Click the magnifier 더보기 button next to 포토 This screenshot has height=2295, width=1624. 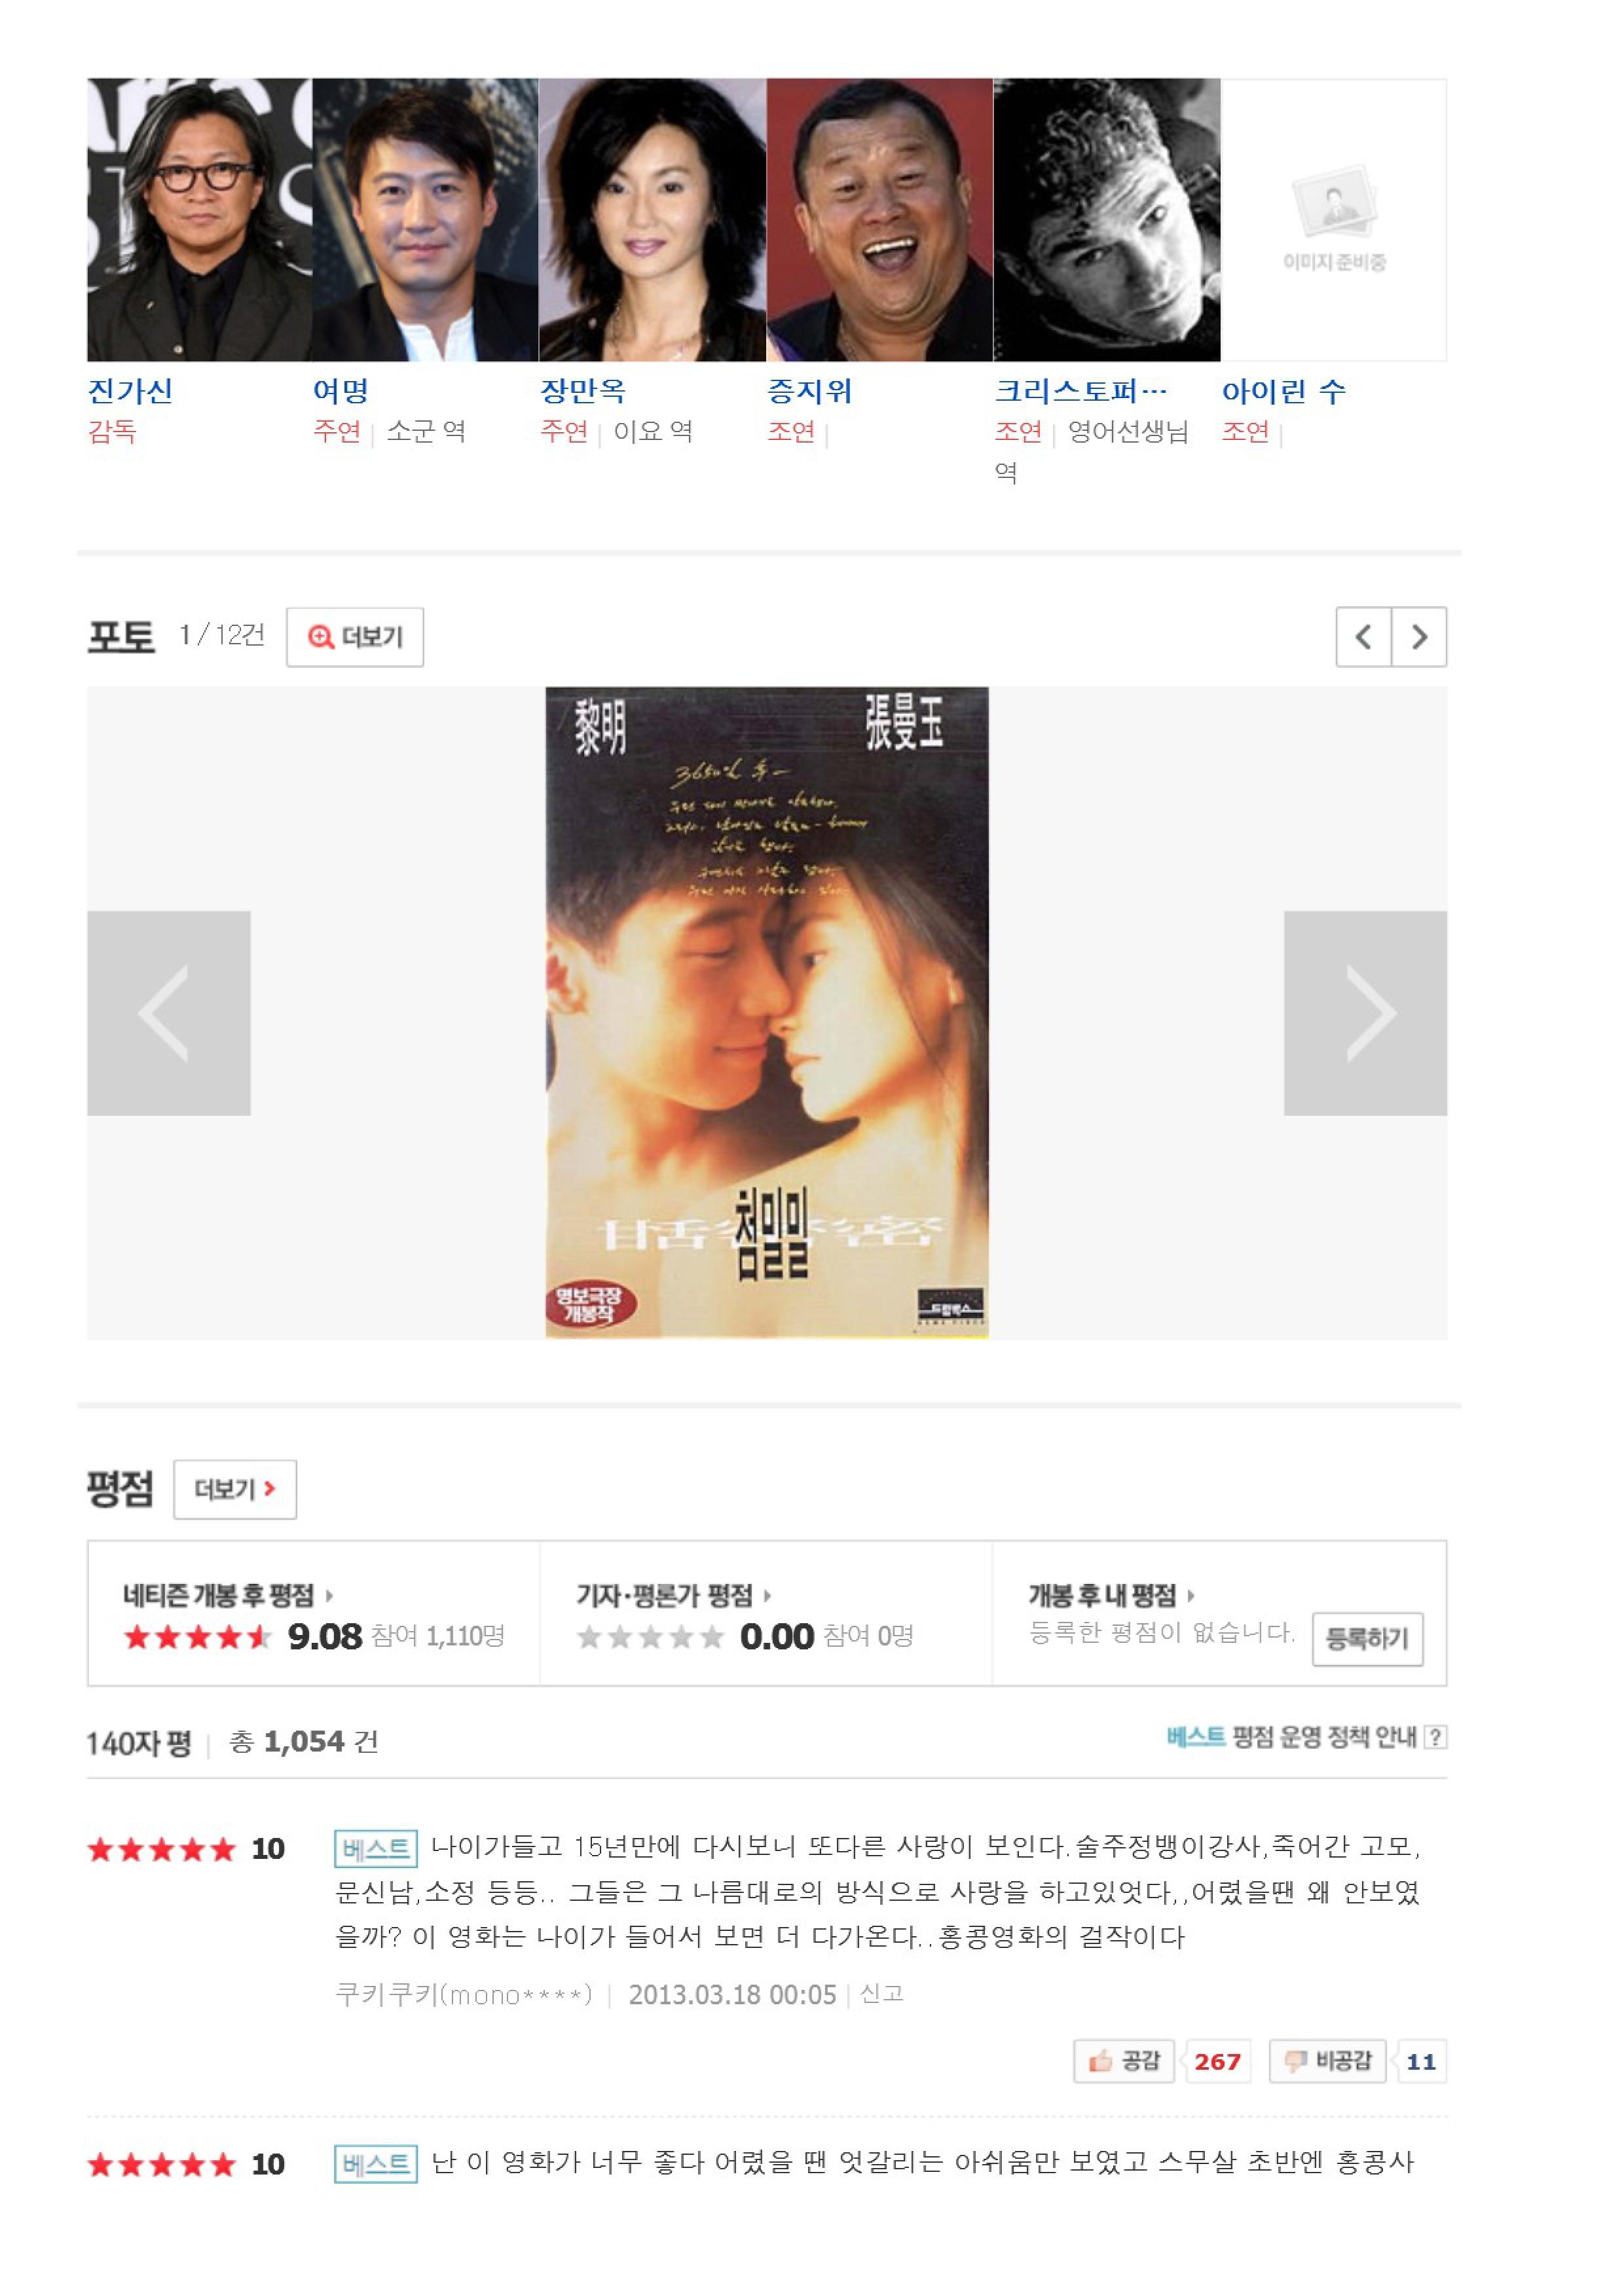click(x=355, y=637)
